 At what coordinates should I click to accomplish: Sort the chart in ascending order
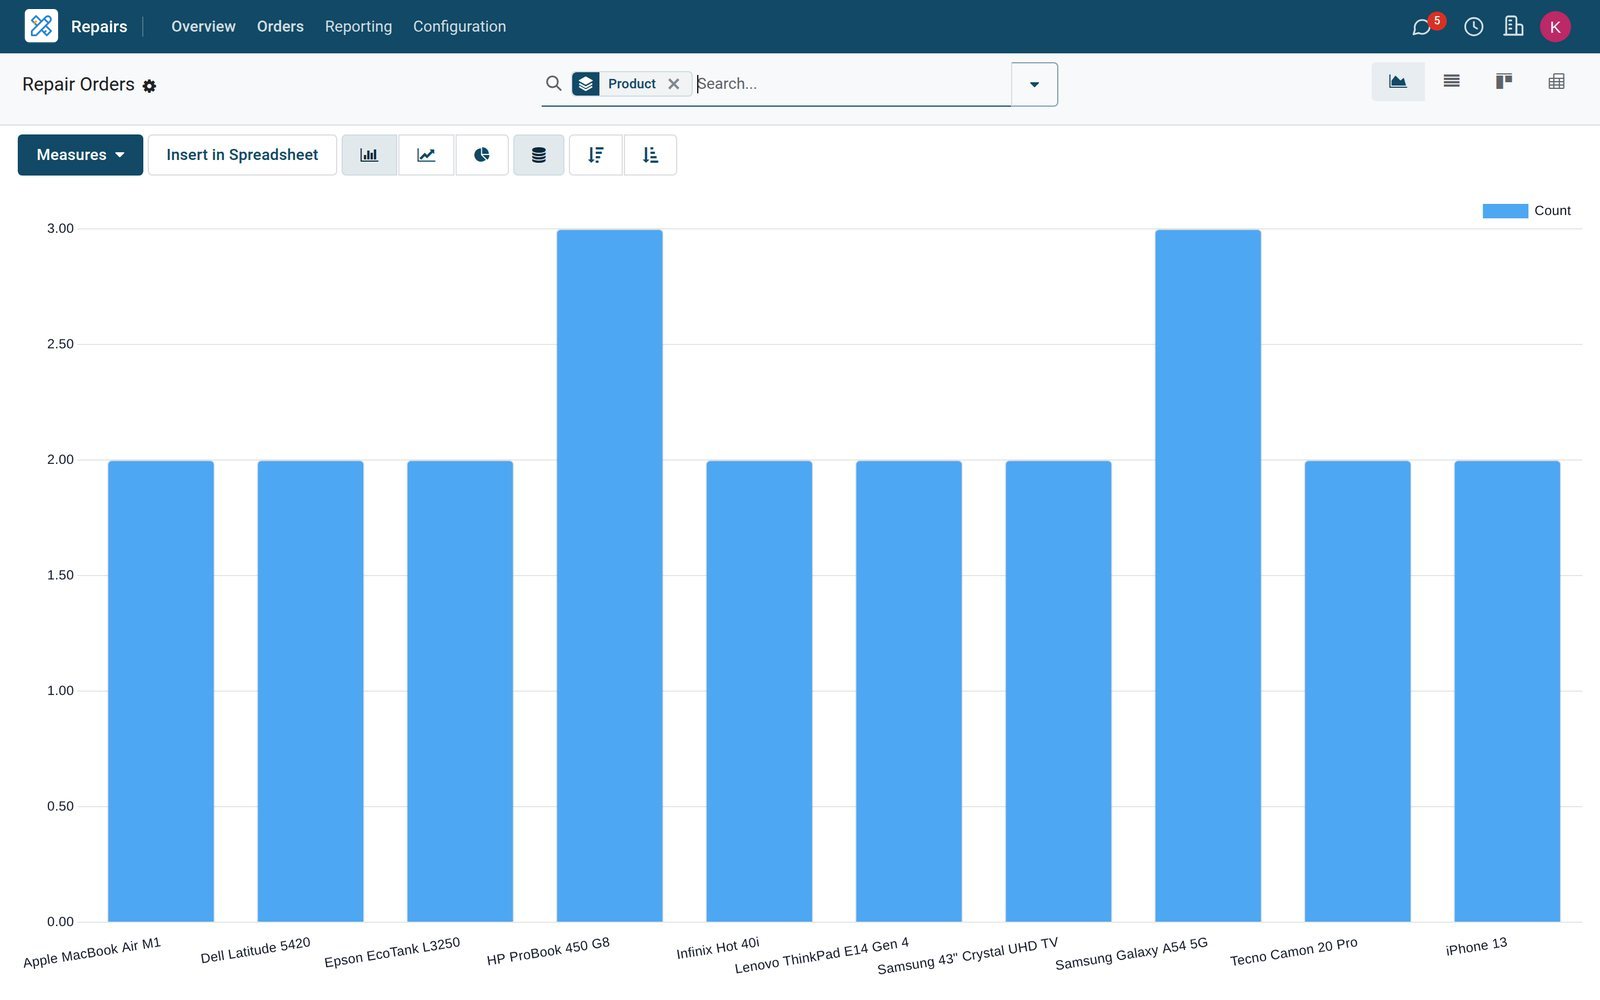[x=650, y=155]
